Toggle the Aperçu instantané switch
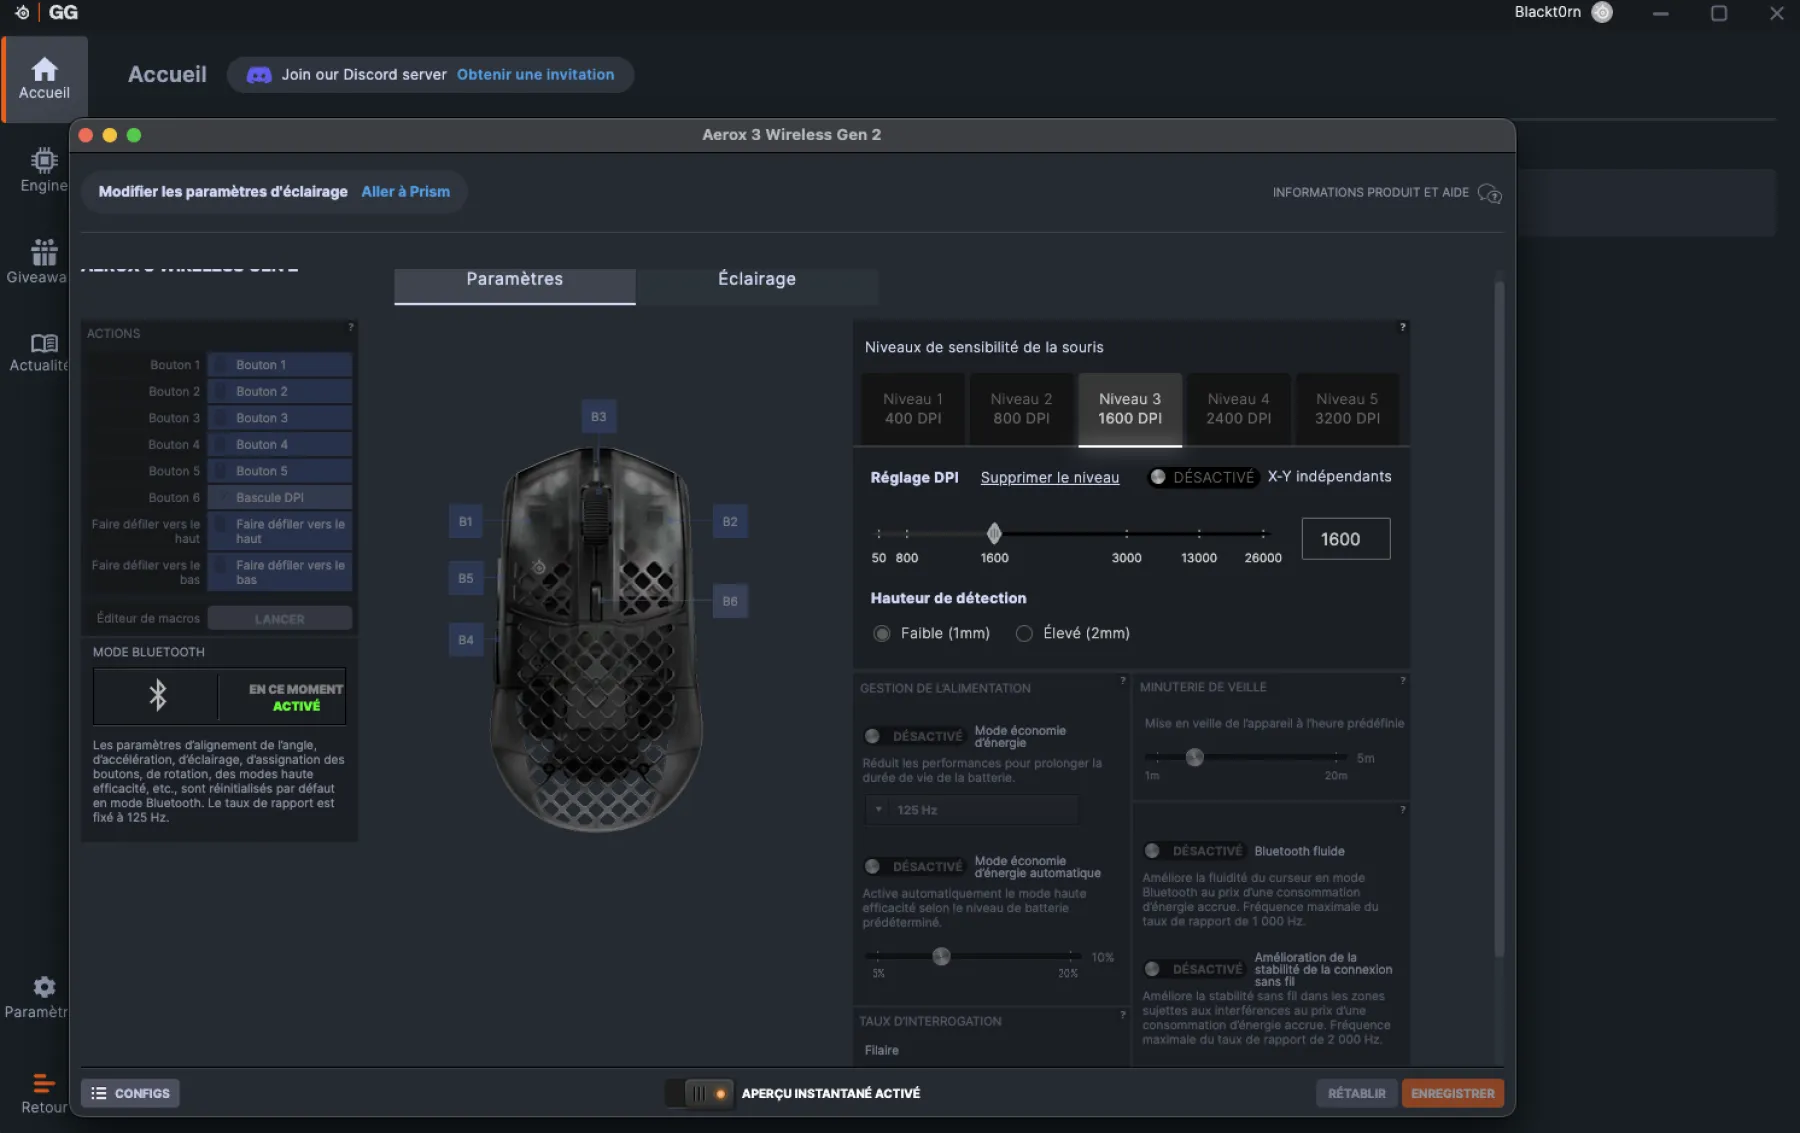The width and height of the screenshot is (1800, 1133). point(701,1093)
